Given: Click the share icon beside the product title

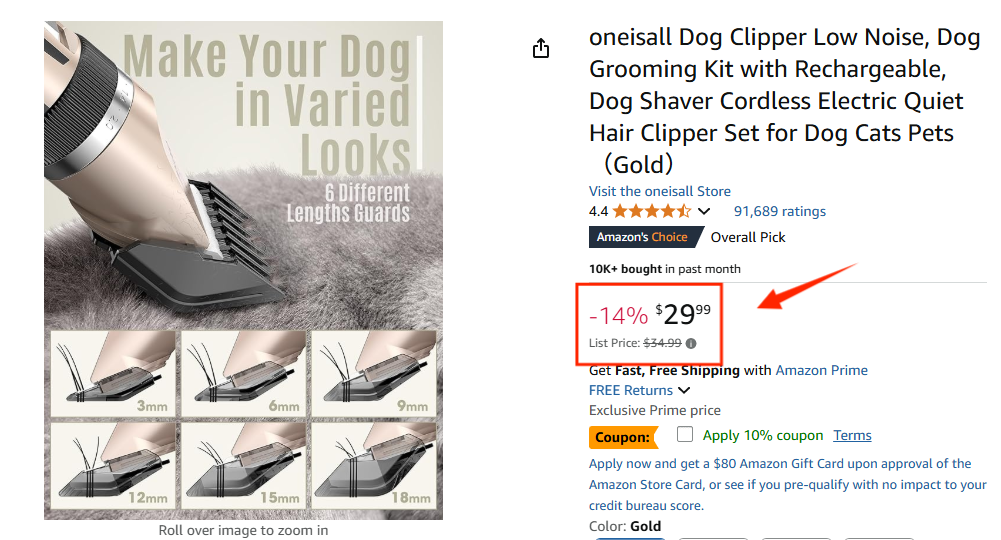Looking at the screenshot, I should (x=541, y=48).
